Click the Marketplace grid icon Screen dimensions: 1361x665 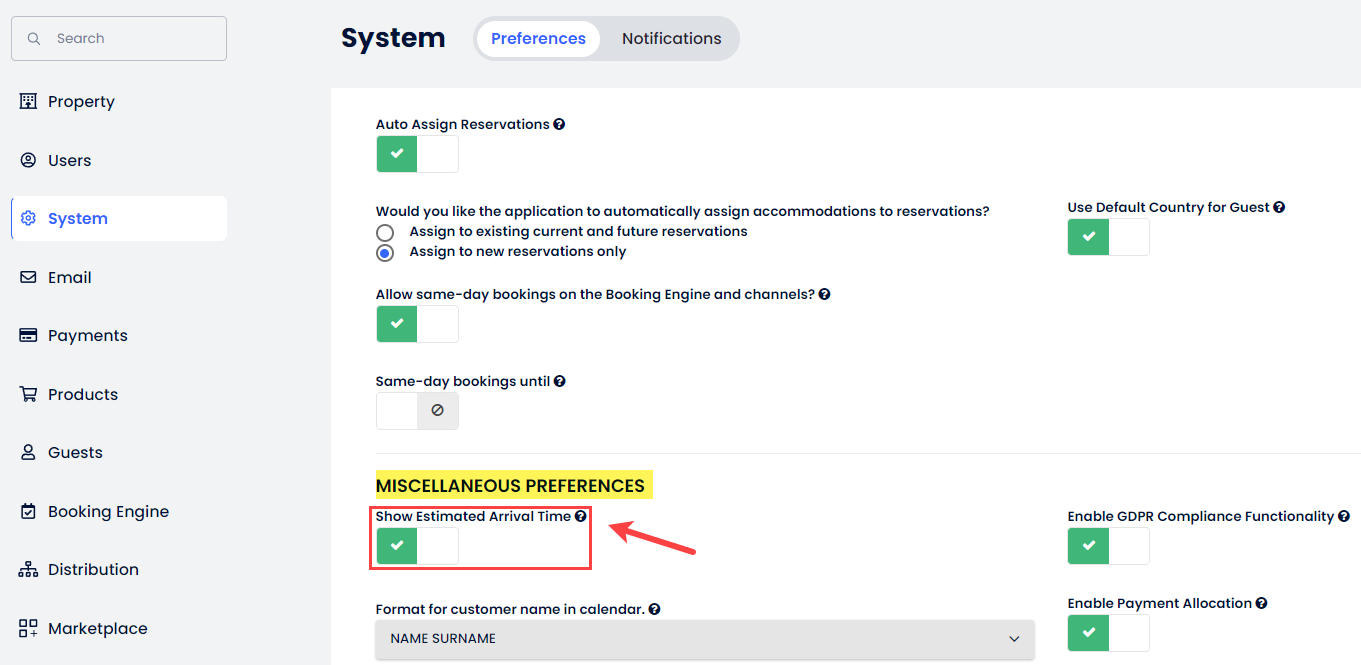(x=28, y=628)
